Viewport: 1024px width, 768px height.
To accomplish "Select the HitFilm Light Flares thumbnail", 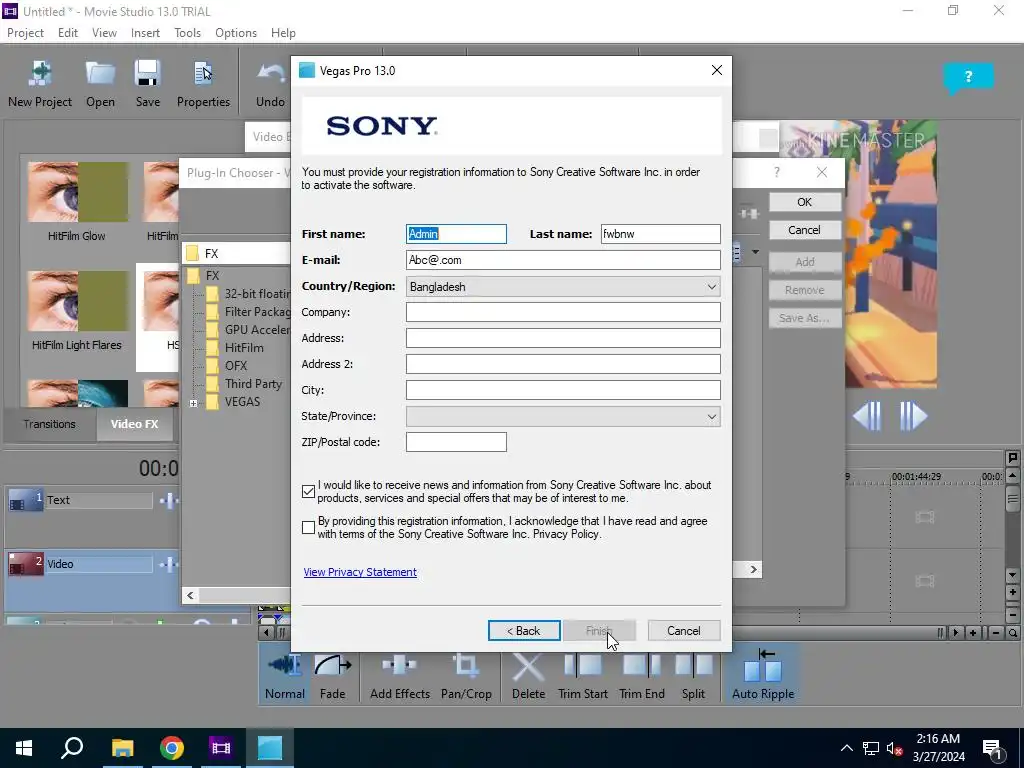I will (x=76, y=301).
